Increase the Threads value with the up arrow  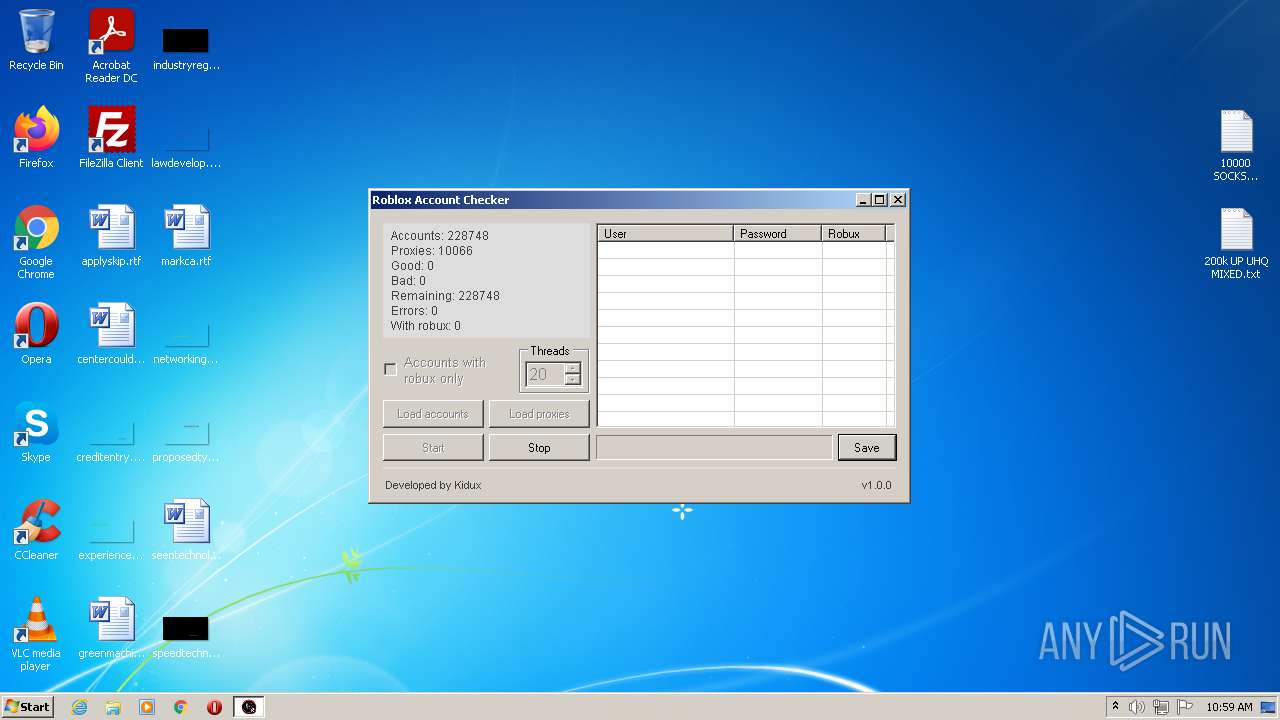572,368
